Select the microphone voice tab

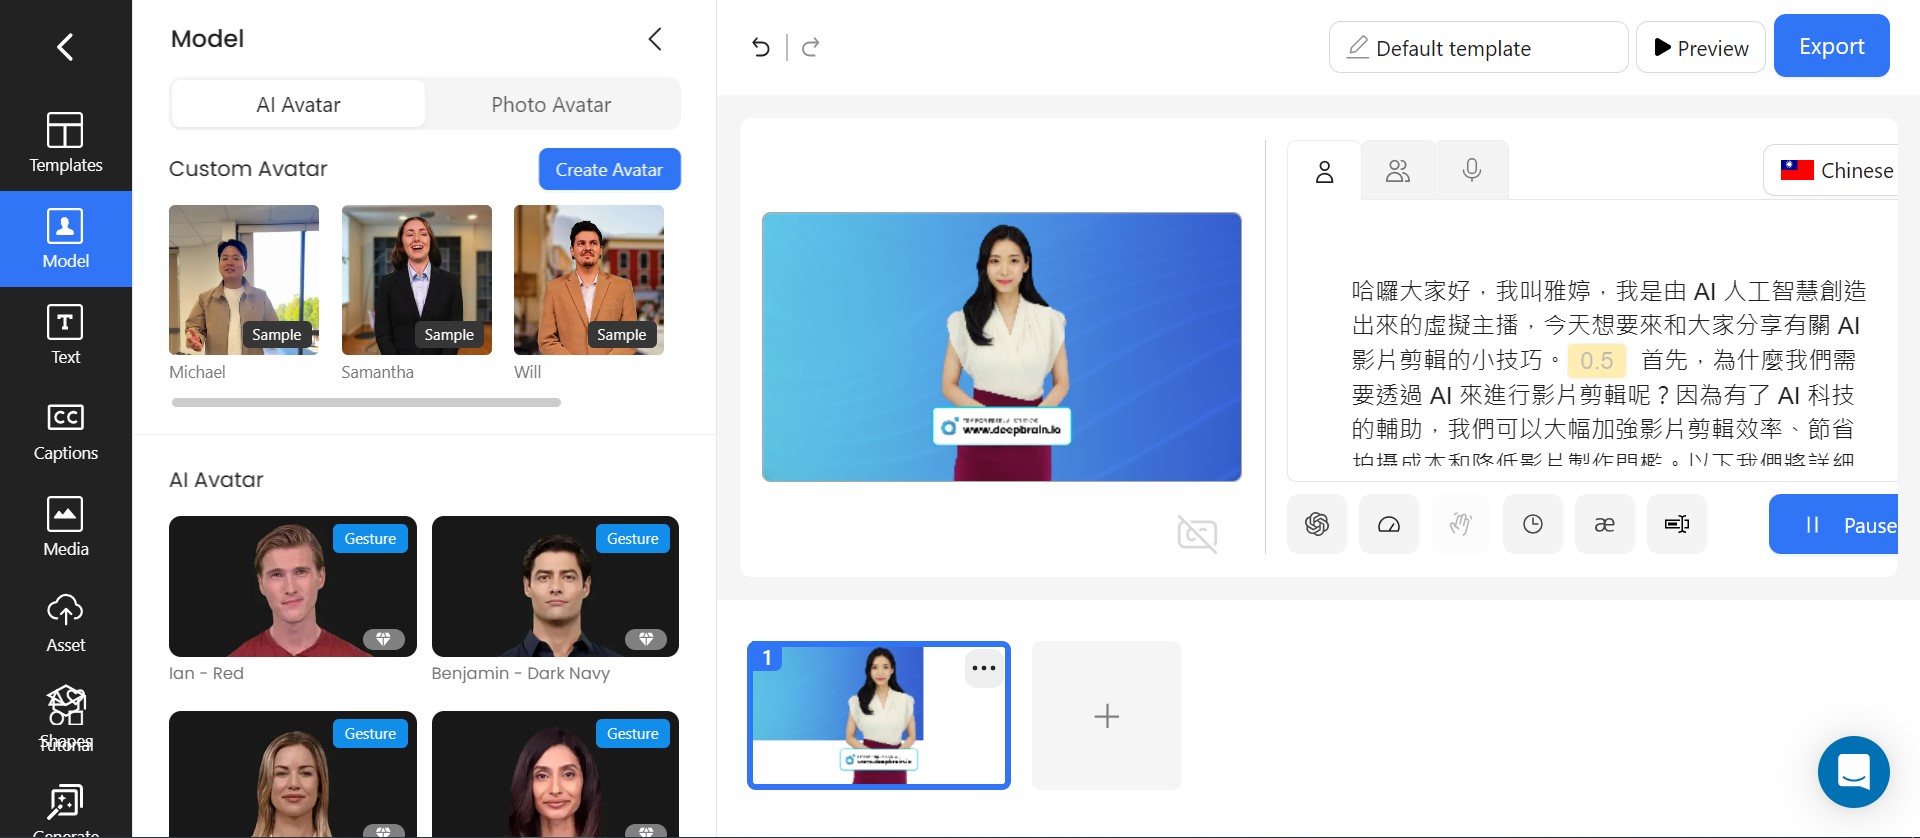tap(1472, 171)
